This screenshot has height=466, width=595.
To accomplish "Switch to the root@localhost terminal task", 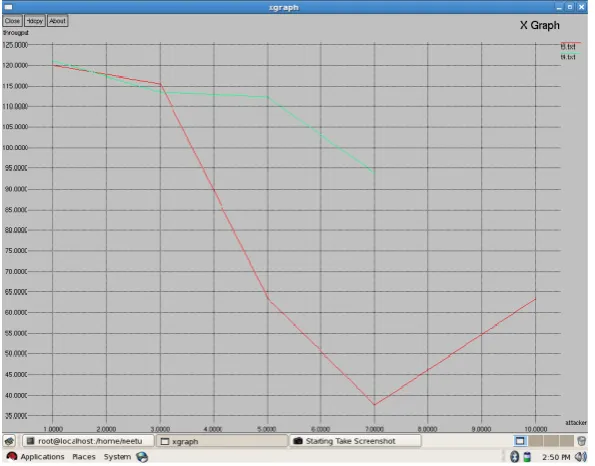I will [88, 441].
